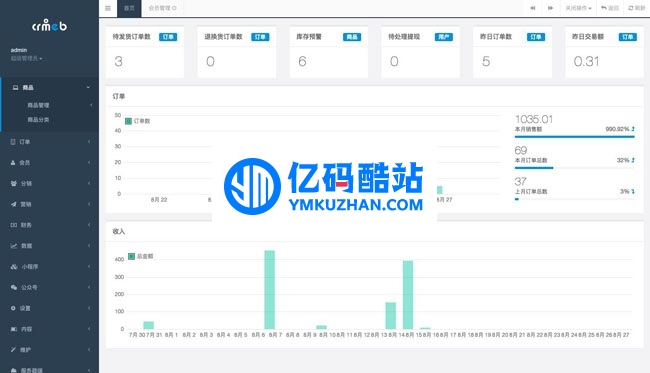Viewport: 650px width, 373px height.
Task: Toggle the sidebar with the hamburger icon
Action: click(x=108, y=8)
